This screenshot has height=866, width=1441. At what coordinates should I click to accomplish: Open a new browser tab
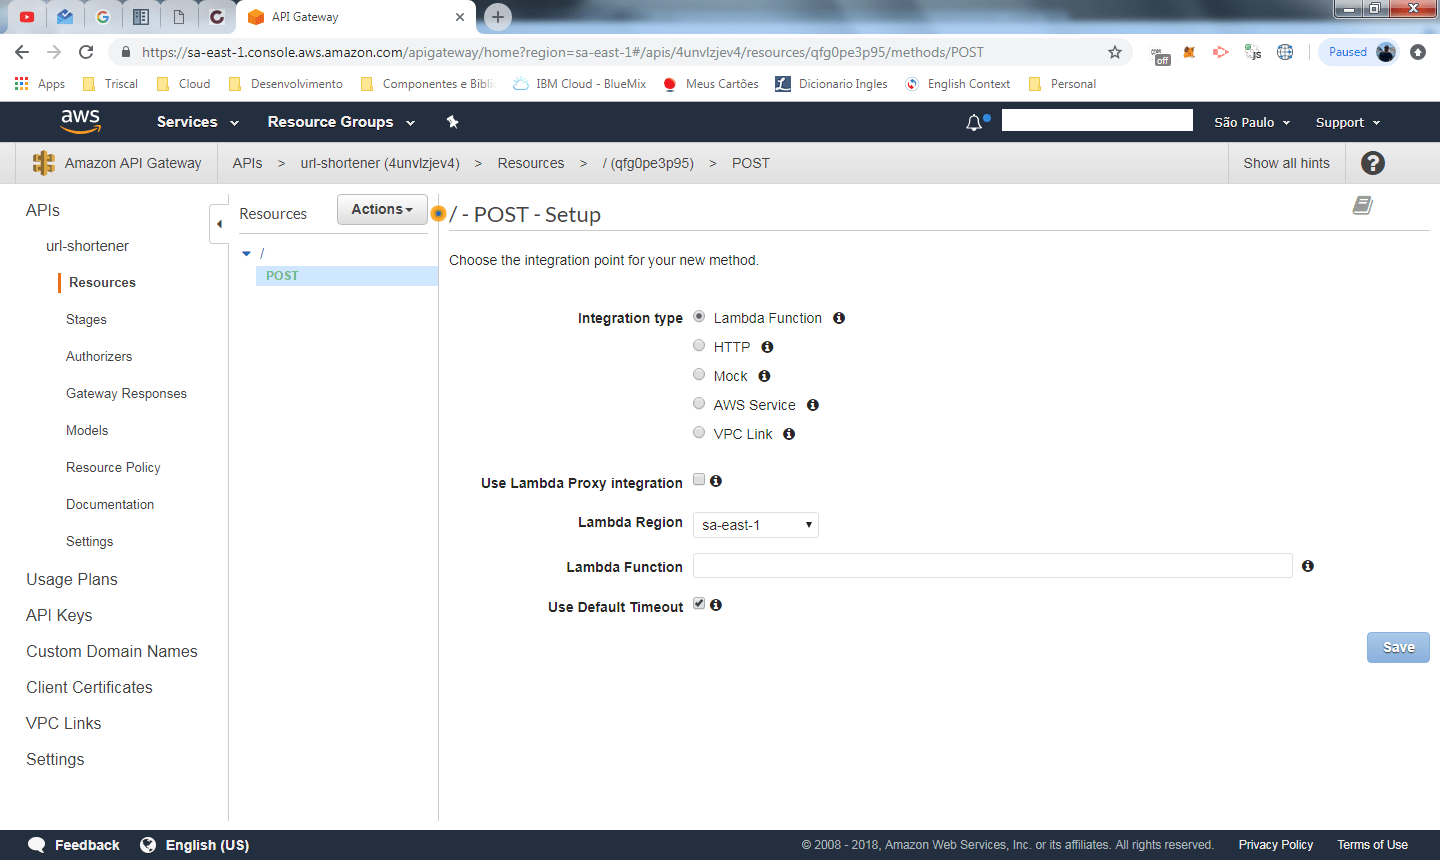pyautogui.click(x=497, y=17)
